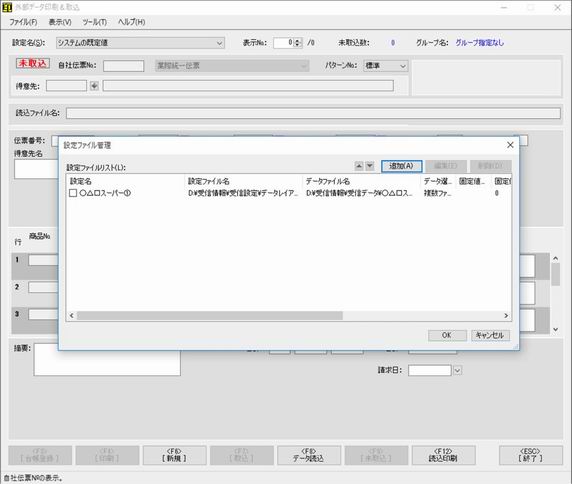The image size is (572, 484).
Task: Open the ツール(T) menu
Action: 94,22
